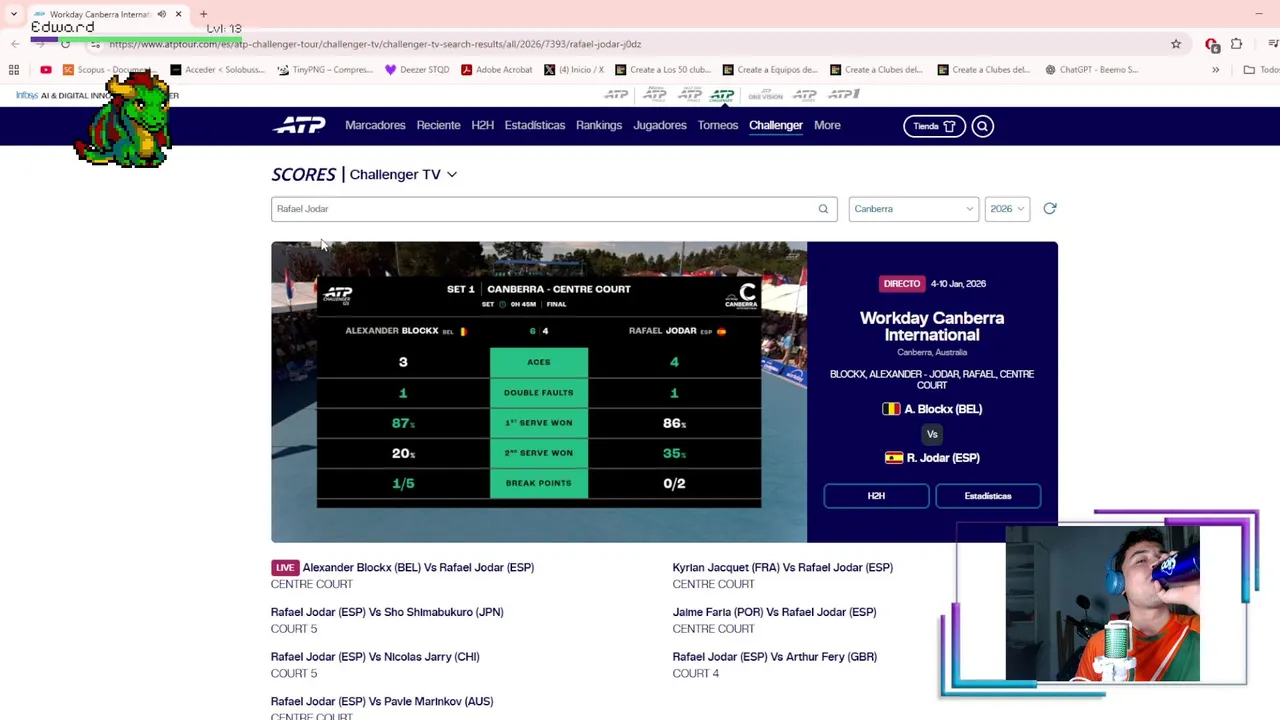Open YouTube bookmark icon
The image size is (1280, 720).
click(x=46, y=70)
